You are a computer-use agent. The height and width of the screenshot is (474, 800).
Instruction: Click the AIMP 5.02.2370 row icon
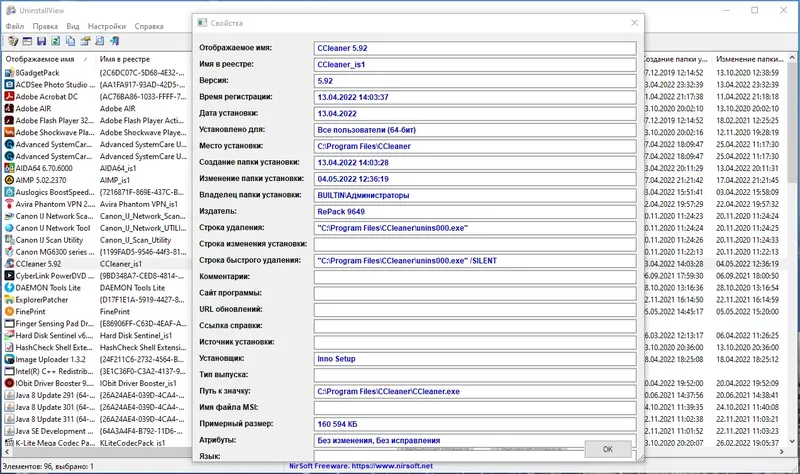tap(9, 180)
